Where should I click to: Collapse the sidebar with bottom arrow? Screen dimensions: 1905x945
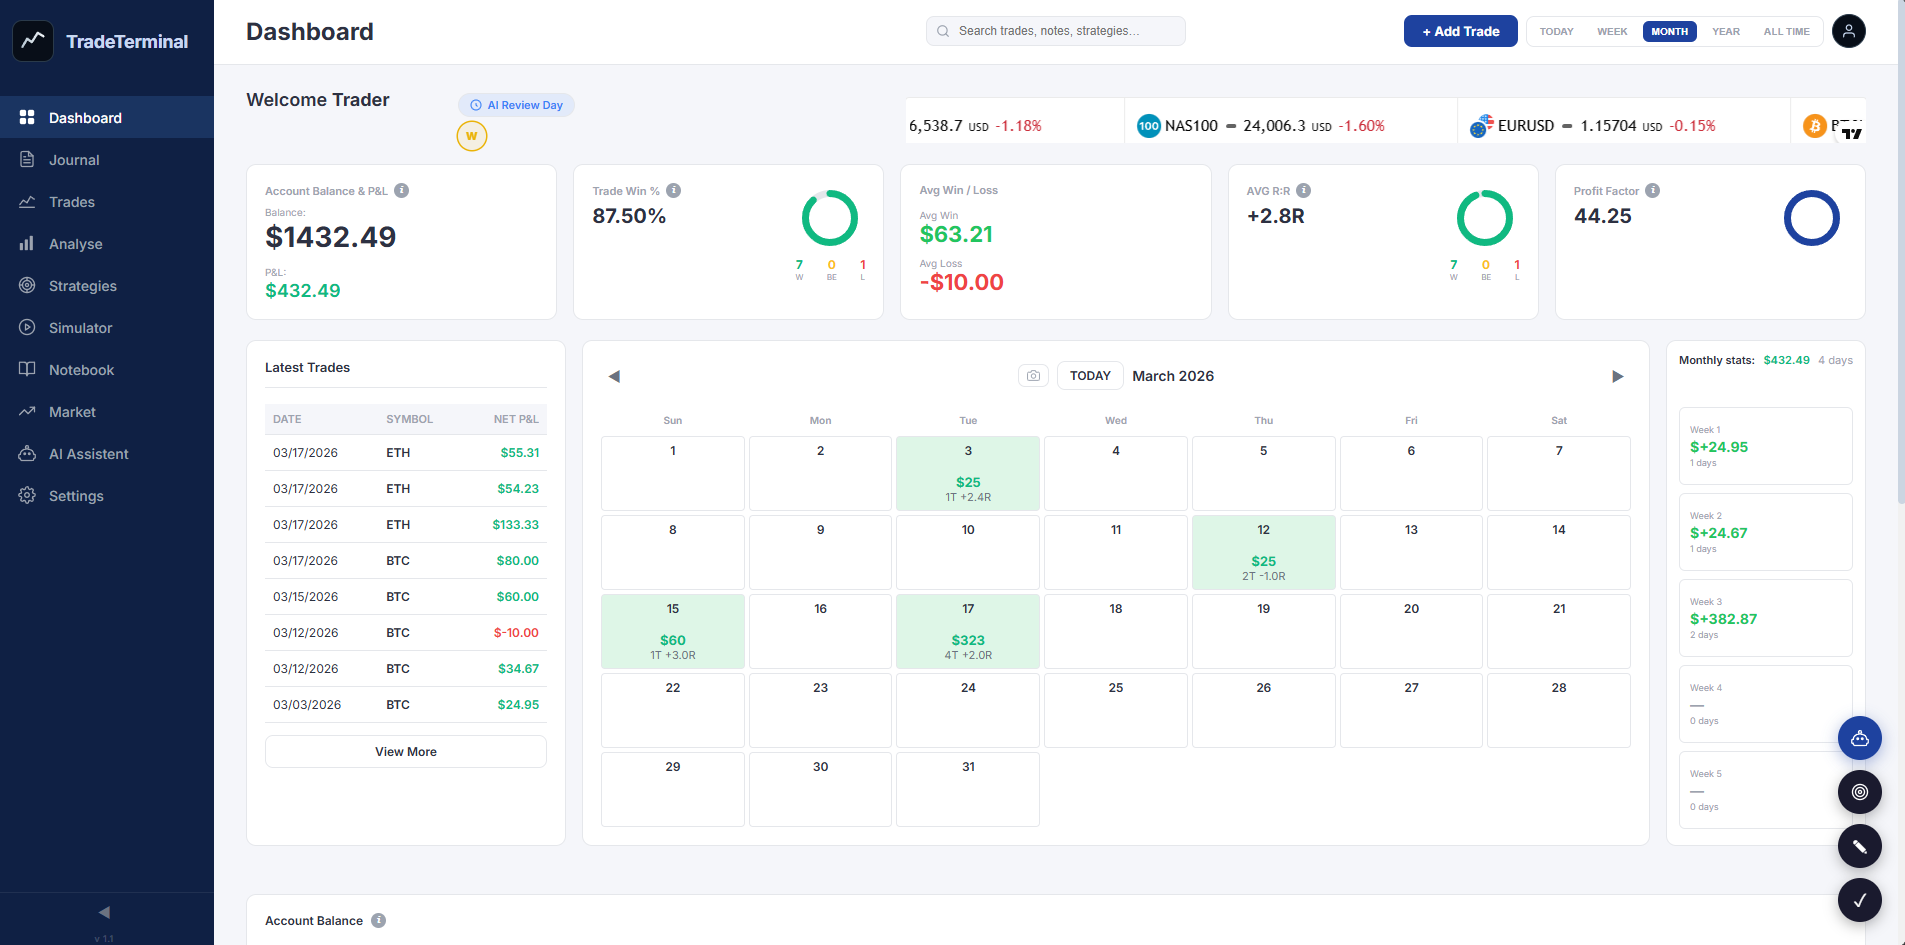(x=104, y=912)
